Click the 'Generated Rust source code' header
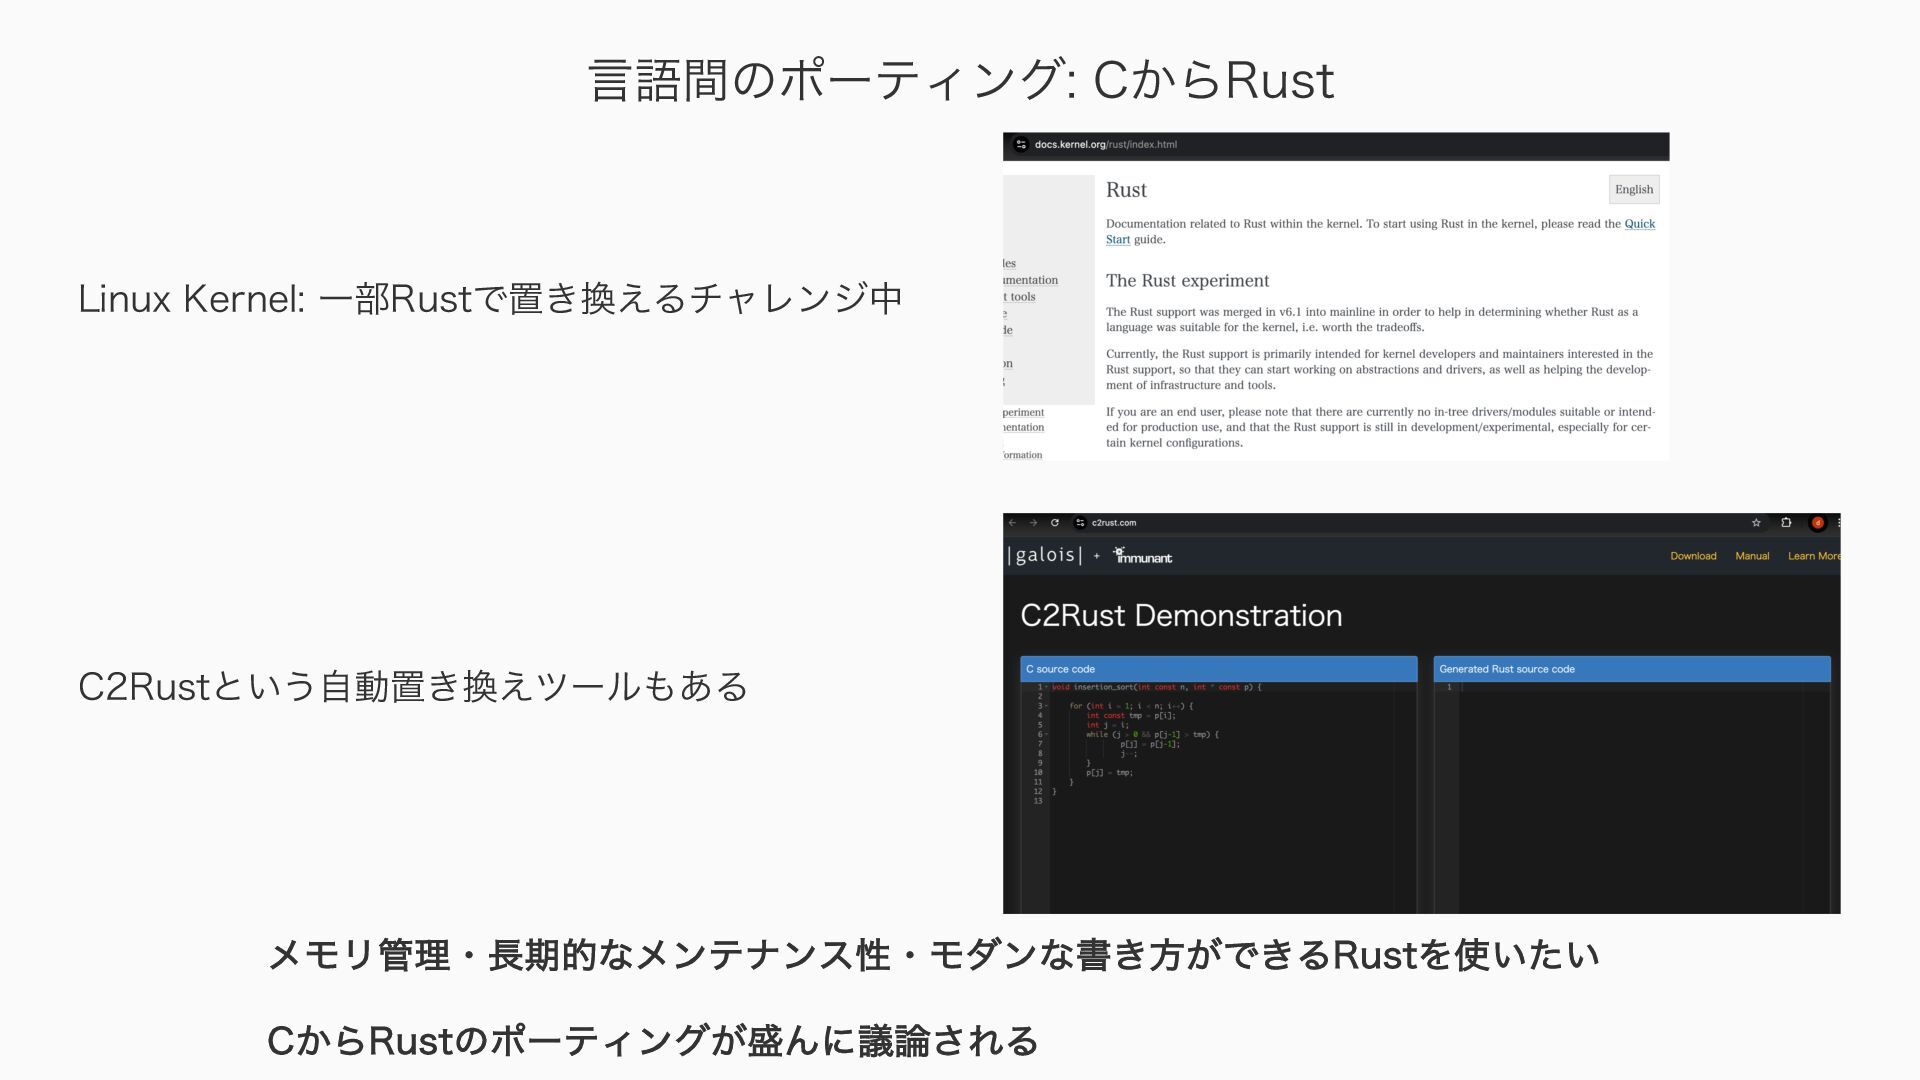1920x1080 pixels. 1632,669
